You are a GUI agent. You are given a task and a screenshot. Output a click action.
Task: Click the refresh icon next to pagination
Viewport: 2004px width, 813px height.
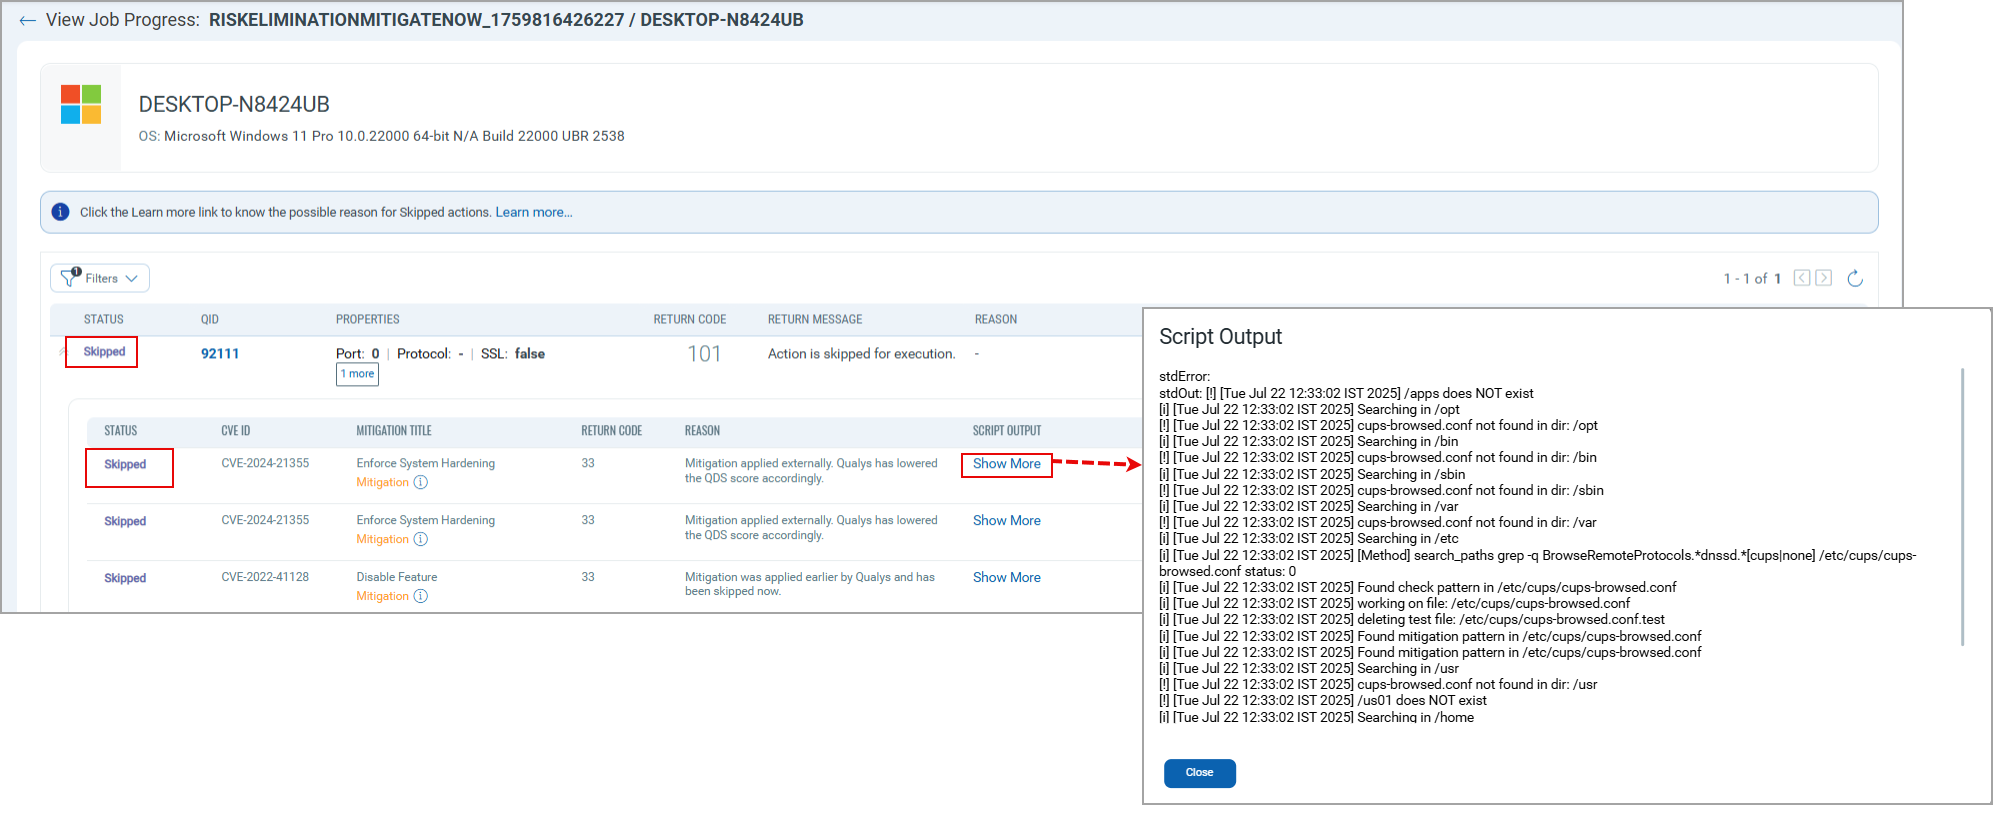pyautogui.click(x=1855, y=278)
